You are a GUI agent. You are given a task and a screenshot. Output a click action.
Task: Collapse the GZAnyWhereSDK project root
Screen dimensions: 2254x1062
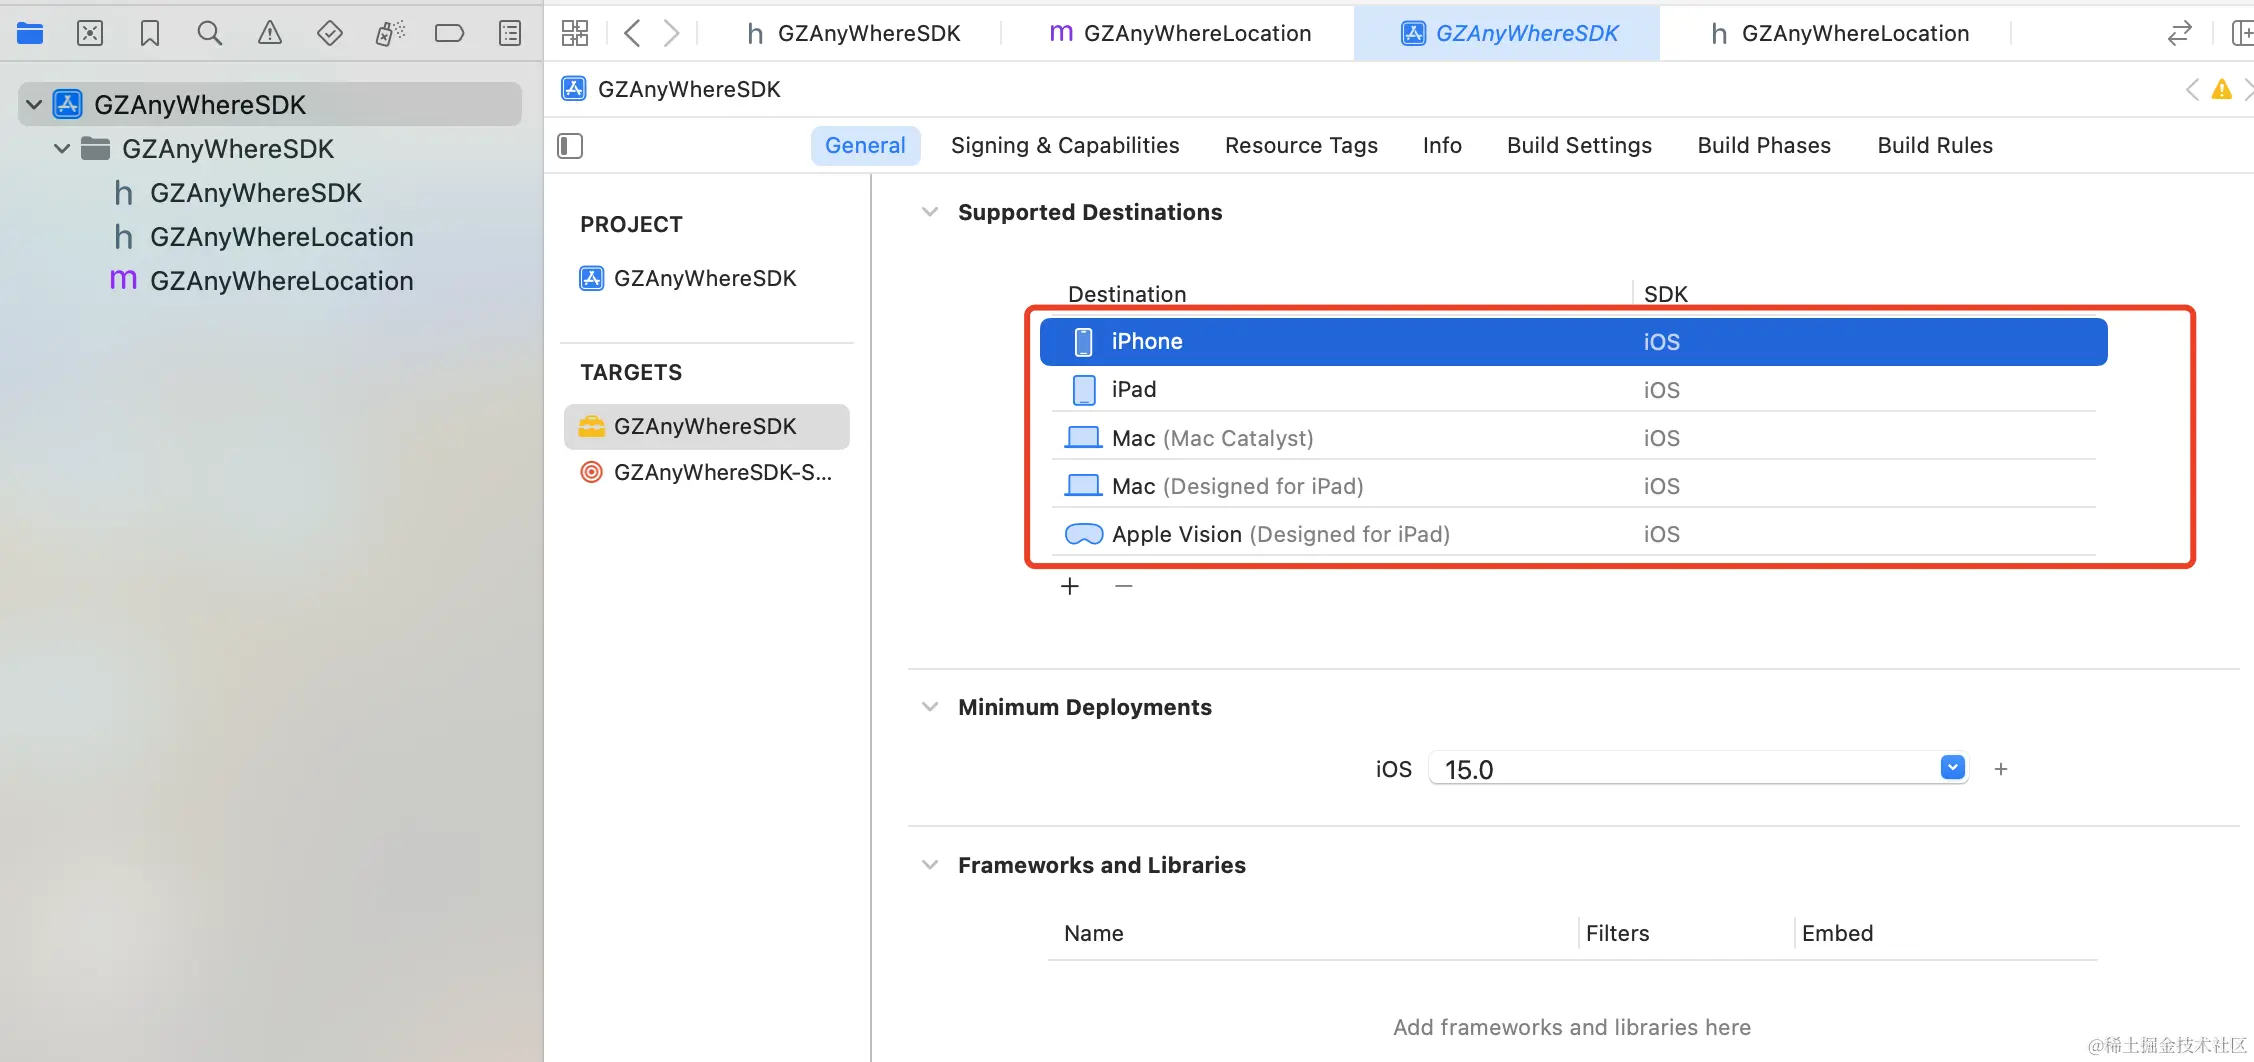coord(34,104)
